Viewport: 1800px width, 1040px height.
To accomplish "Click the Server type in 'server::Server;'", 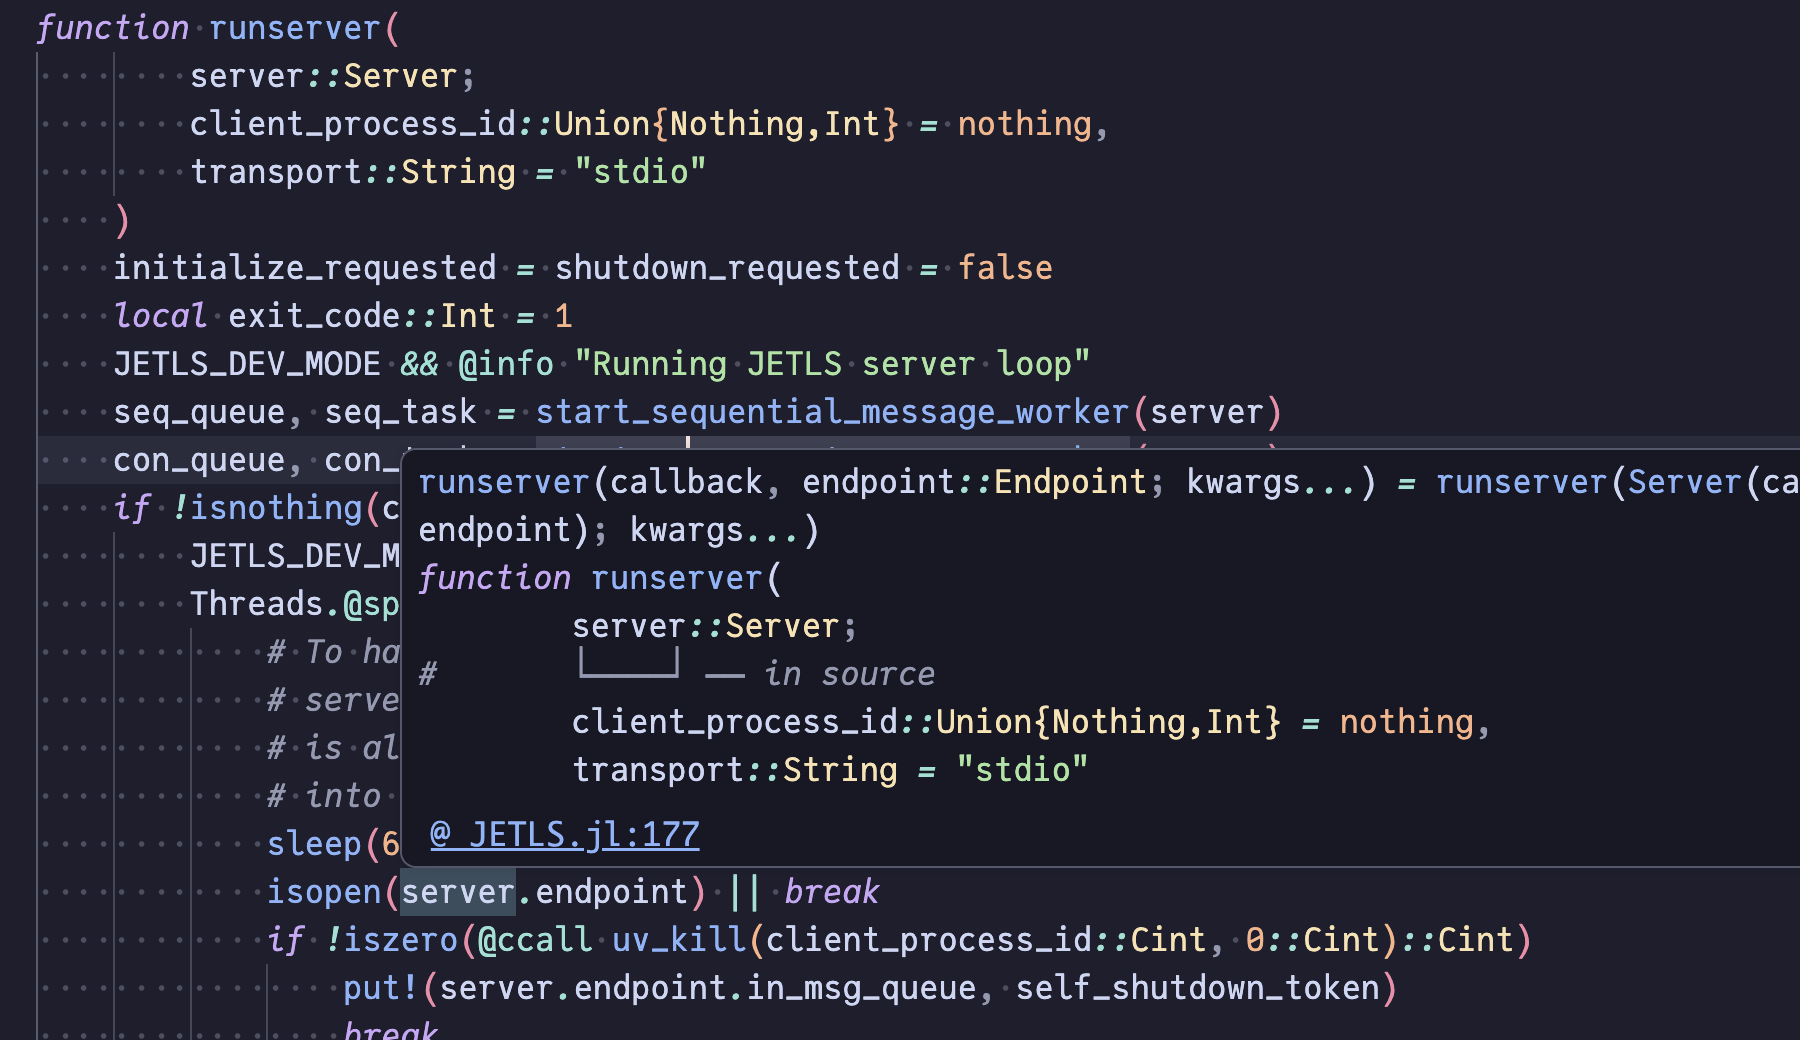I will pyautogui.click(x=400, y=76).
